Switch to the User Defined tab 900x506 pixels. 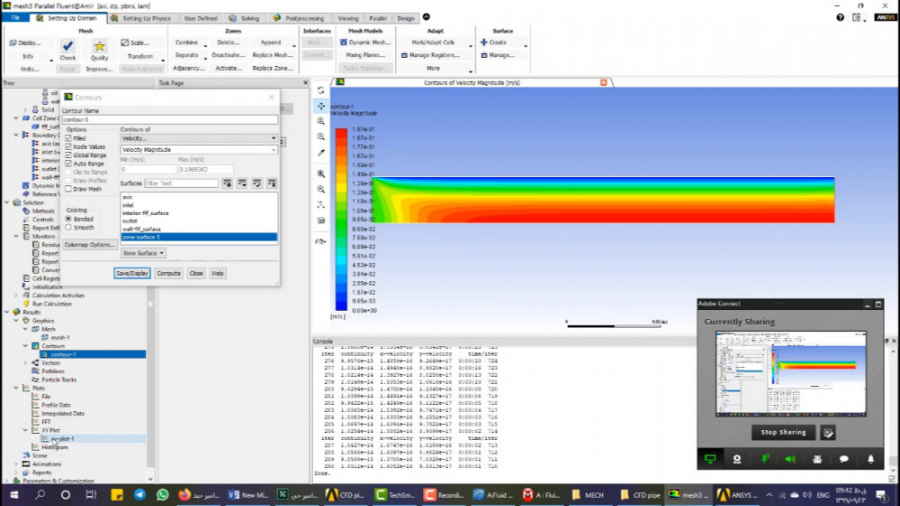(x=200, y=18)
